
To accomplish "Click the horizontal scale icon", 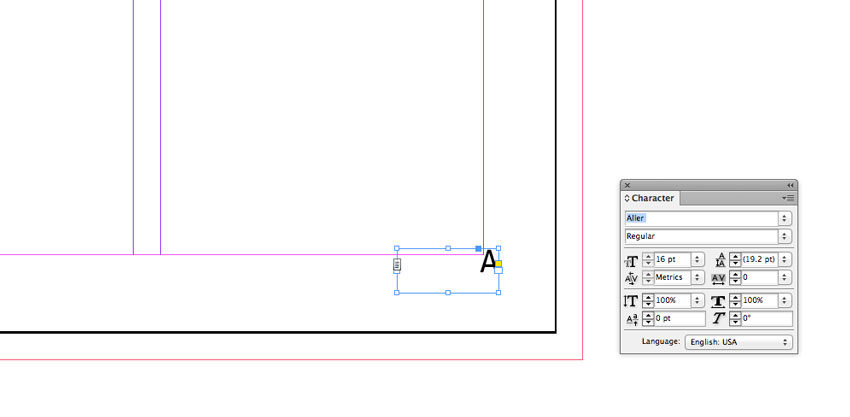I will coord(718,301).
